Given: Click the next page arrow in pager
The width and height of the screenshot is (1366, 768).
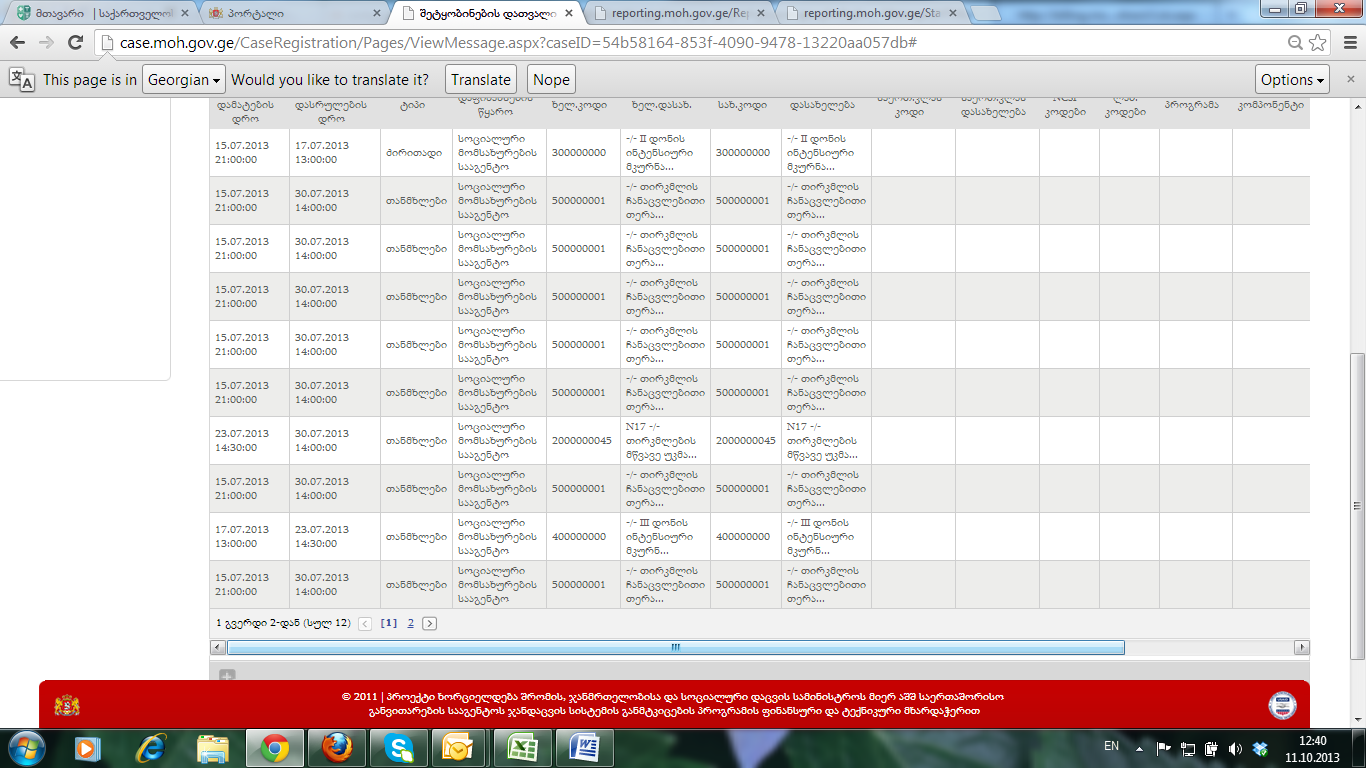Looking at the screenshot, I should [430, 623].
